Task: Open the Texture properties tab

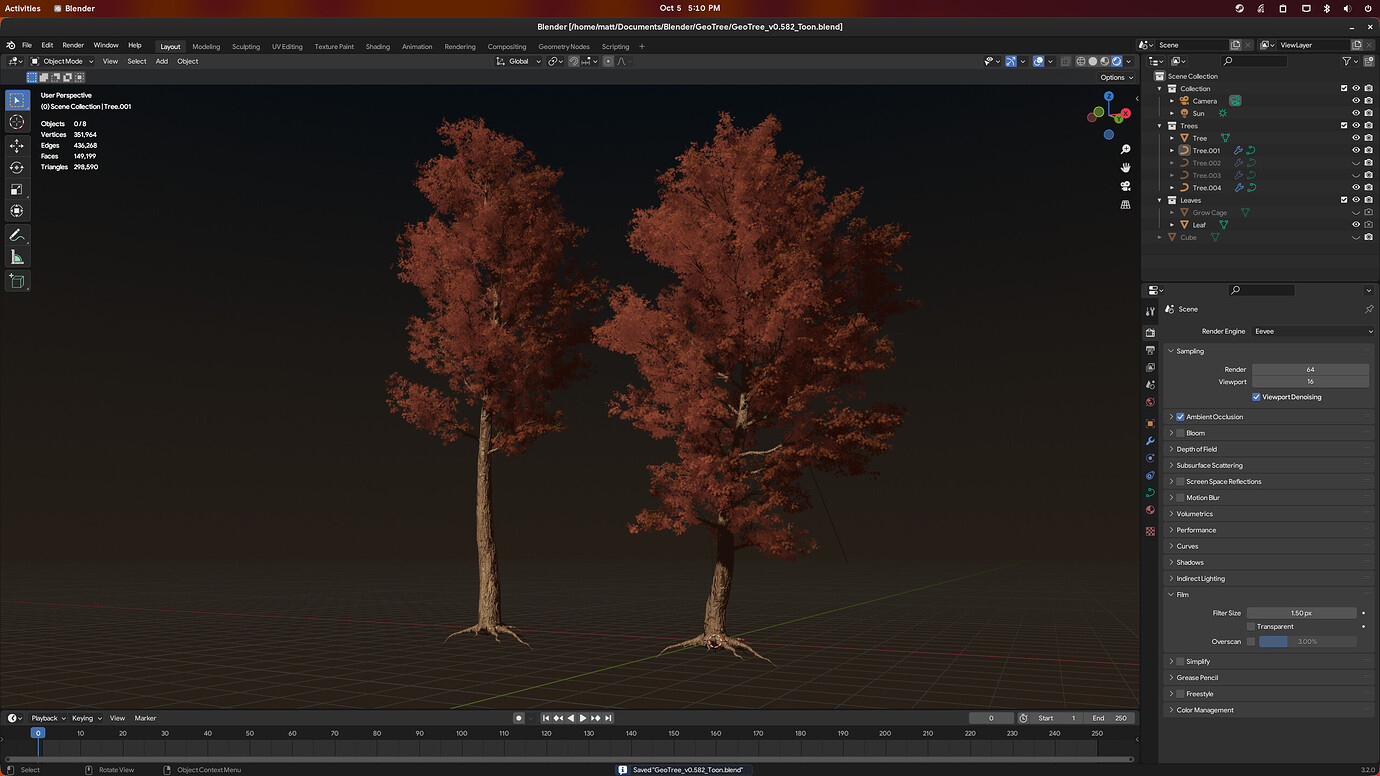Action: pos(1150,531)
